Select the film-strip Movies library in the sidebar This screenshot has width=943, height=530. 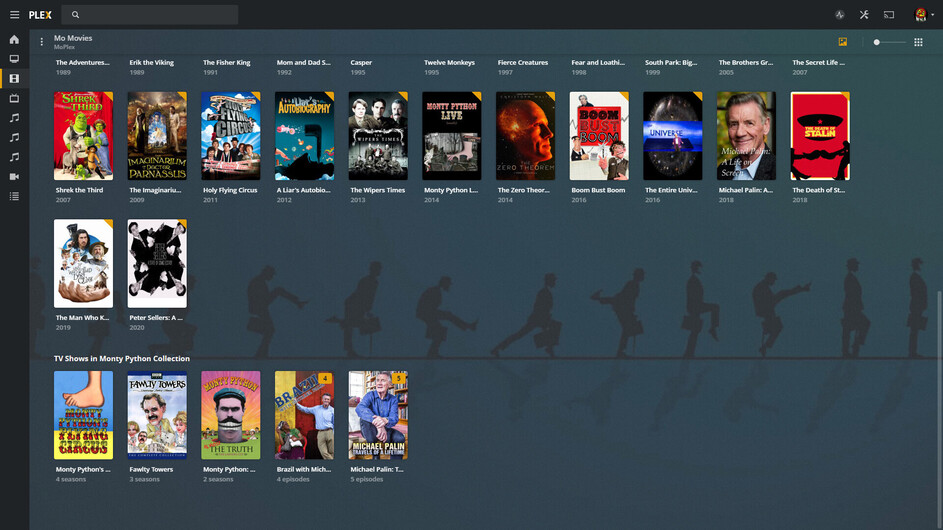(x=14, y=79)
